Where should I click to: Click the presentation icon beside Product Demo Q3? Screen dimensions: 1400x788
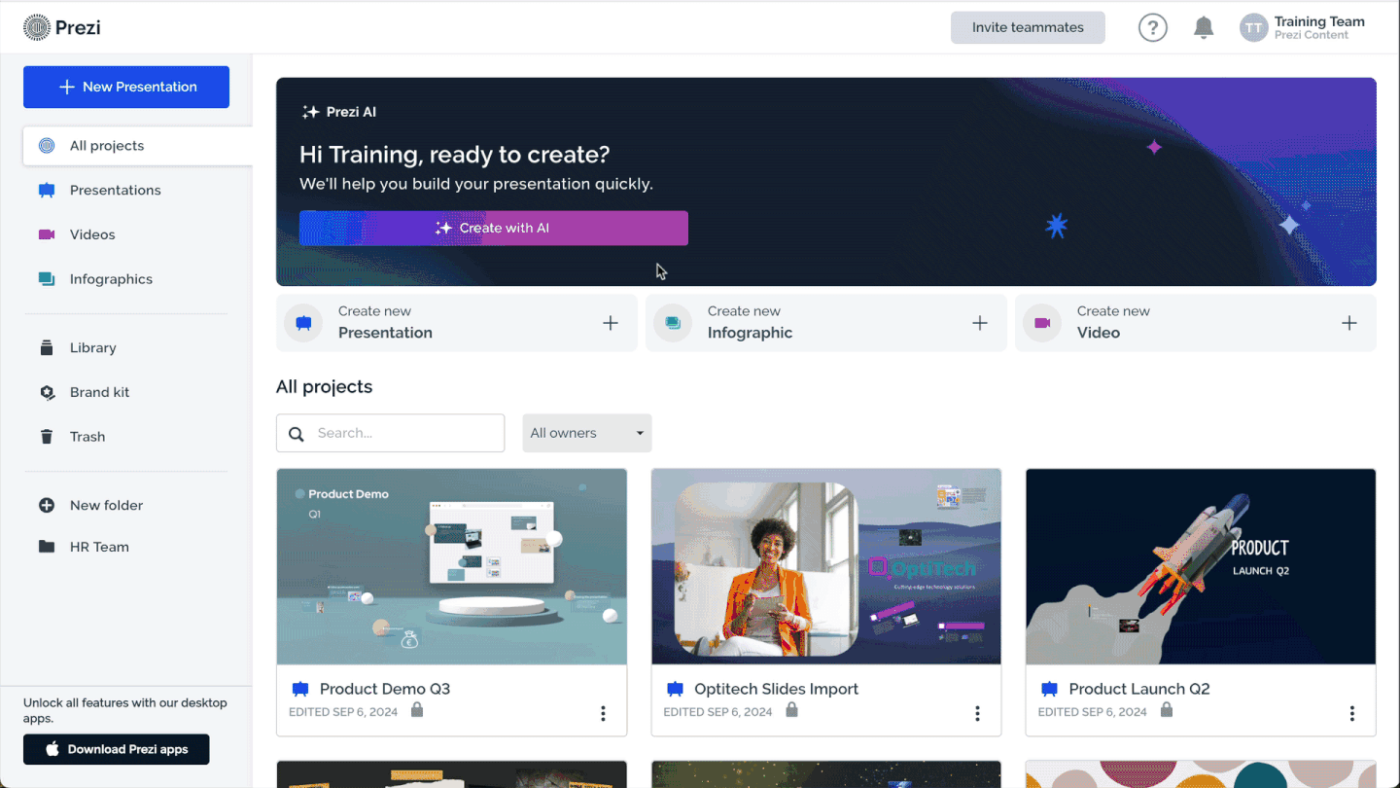pyautogui.click(x=300, y=689)
